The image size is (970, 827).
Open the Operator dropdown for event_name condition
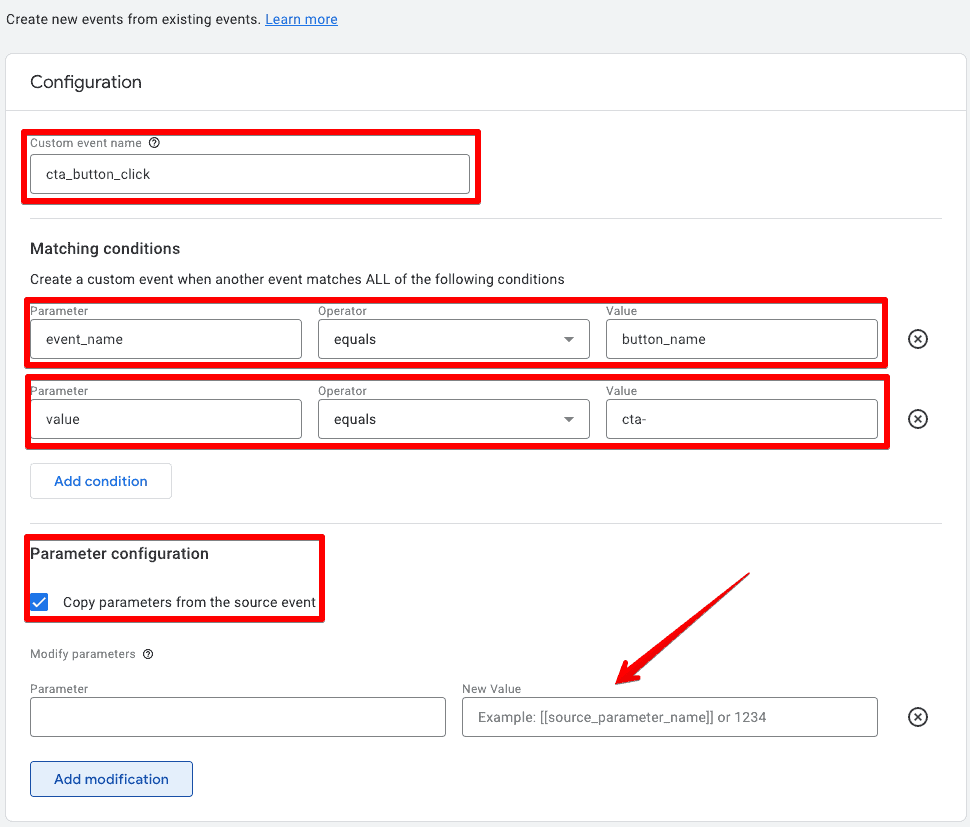(453, 339)
